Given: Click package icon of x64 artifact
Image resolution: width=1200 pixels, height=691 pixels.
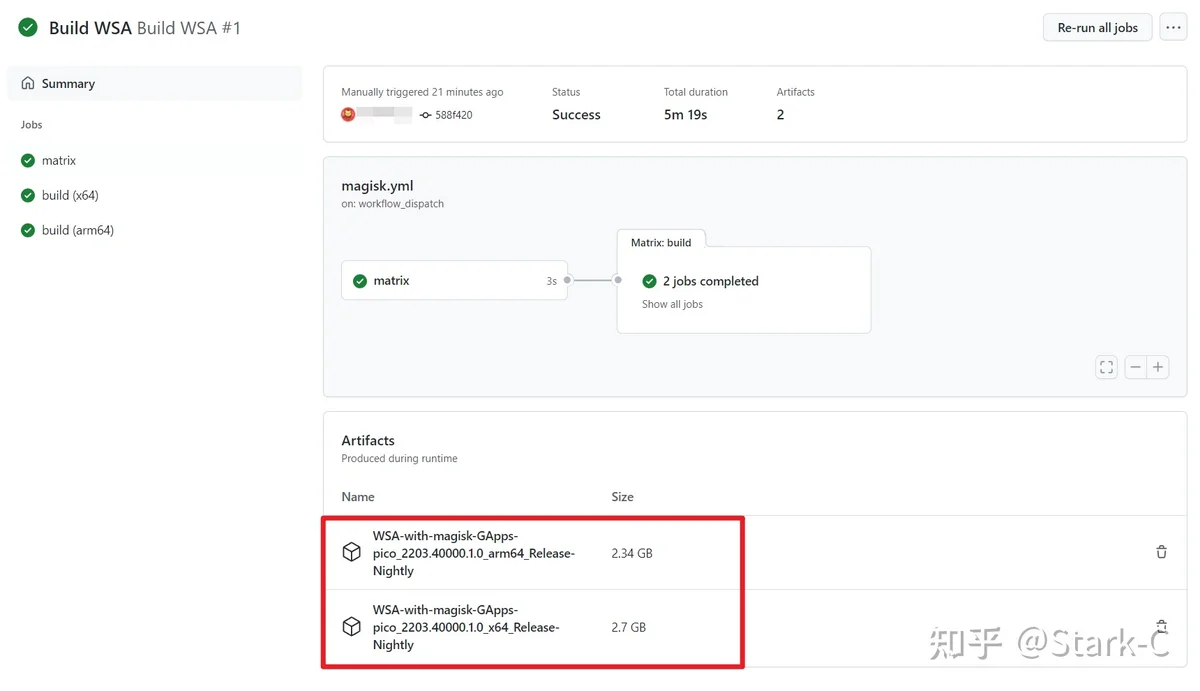Looking at the screenshot, I should 351,627.
